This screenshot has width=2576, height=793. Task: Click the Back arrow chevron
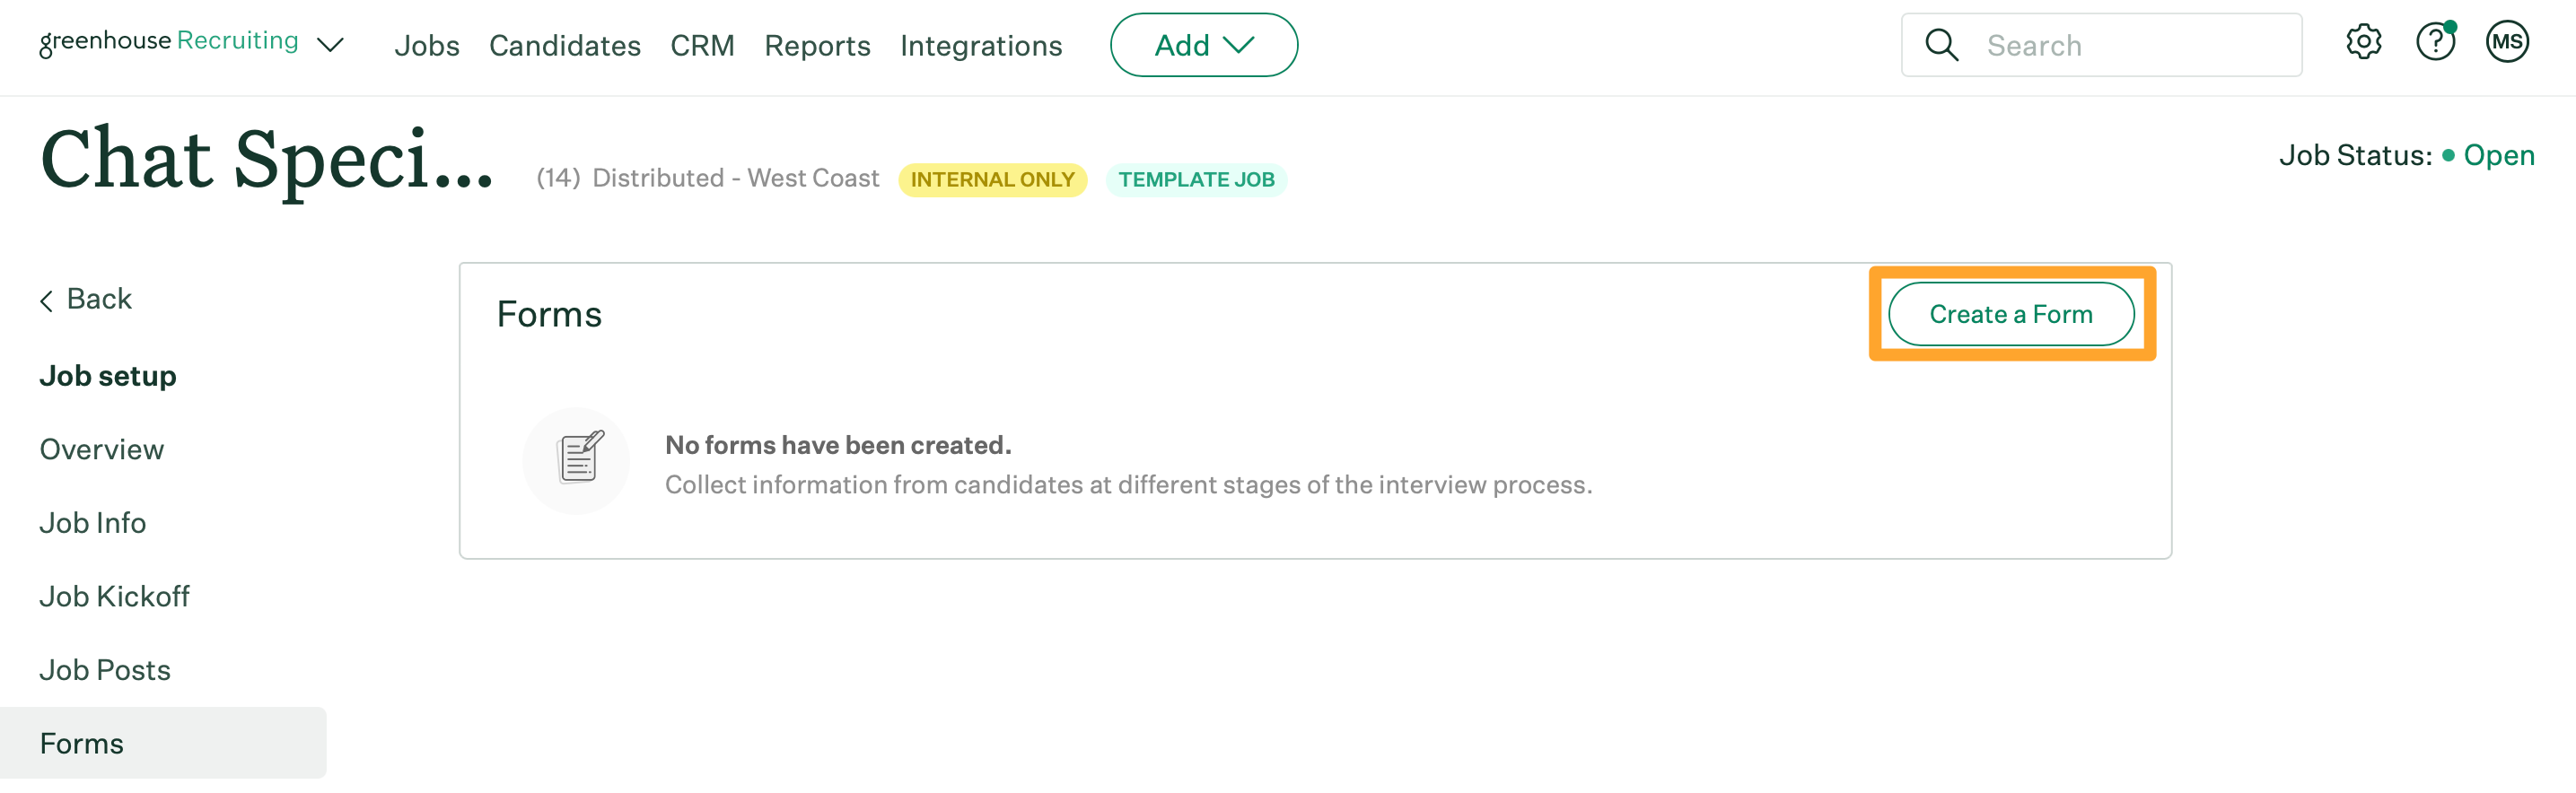pos(47,300)
